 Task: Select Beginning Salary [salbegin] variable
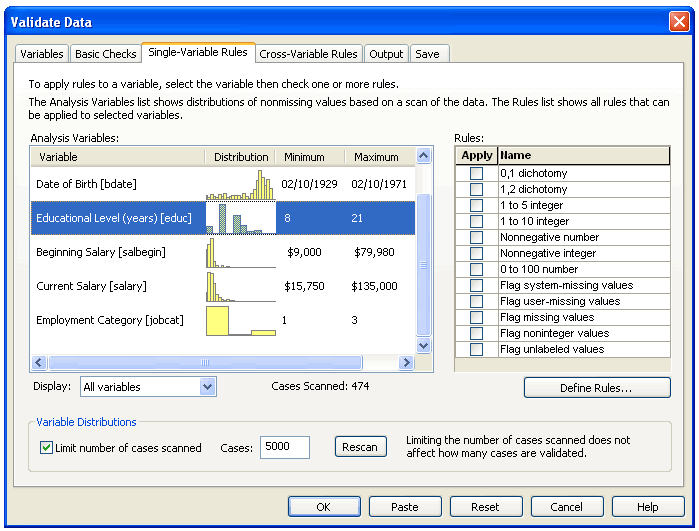click(223, 252)
